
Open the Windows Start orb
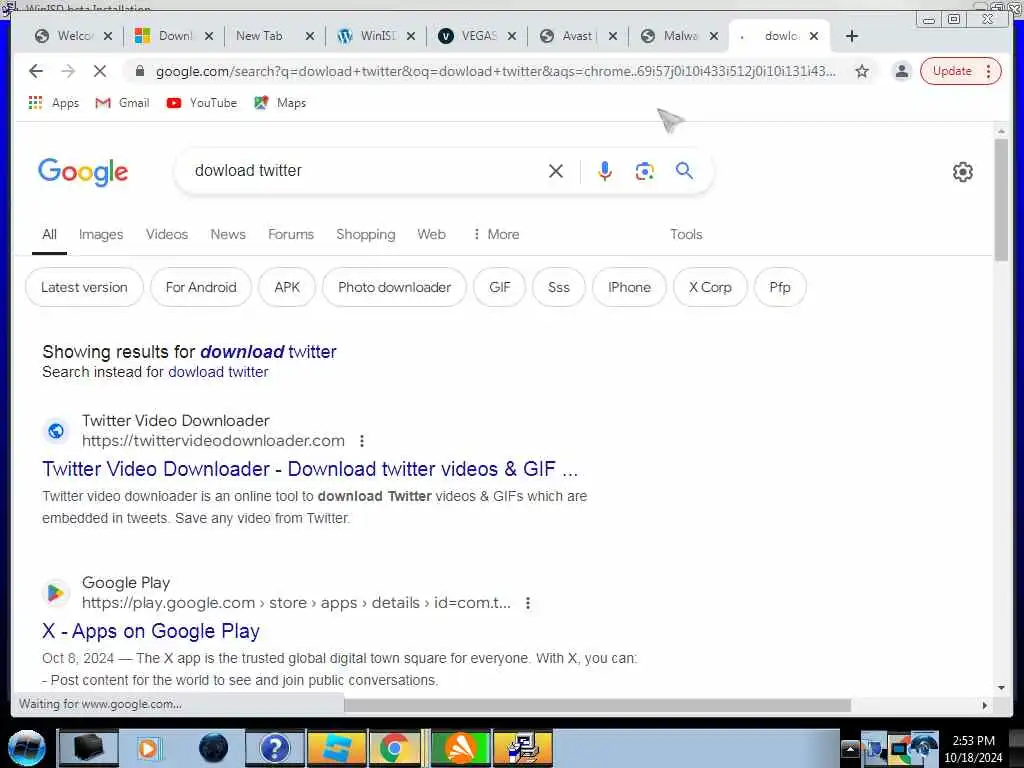click(27, 748)
